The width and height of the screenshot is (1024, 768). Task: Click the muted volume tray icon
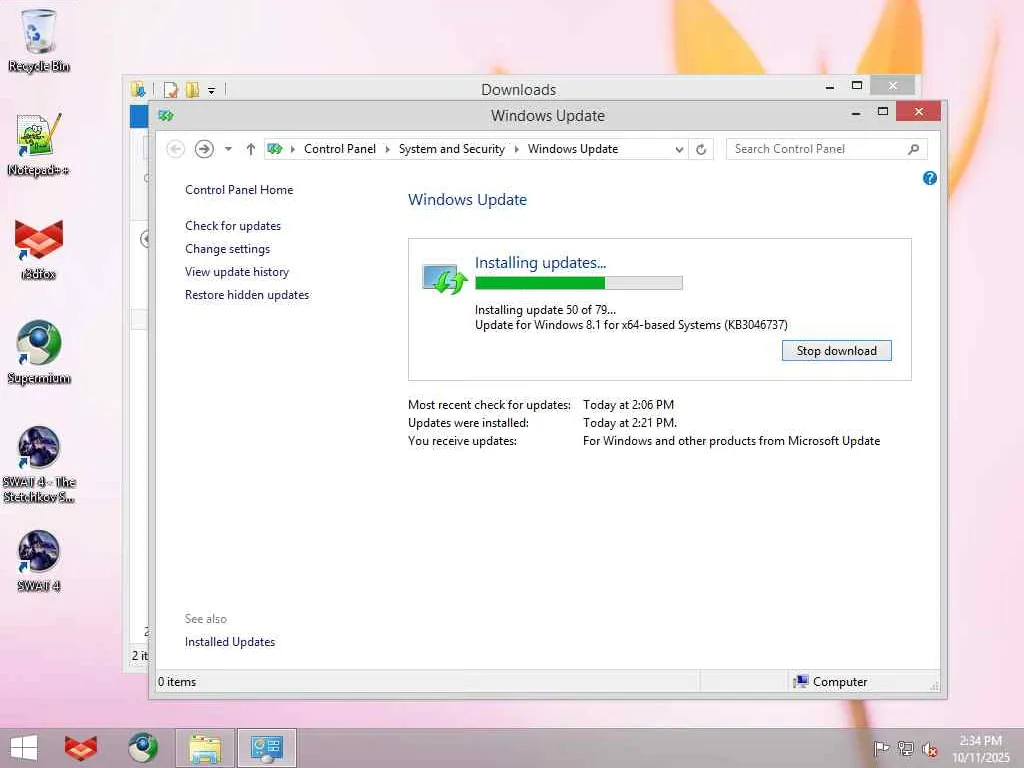pyautogui.click(x=930, y=748)
